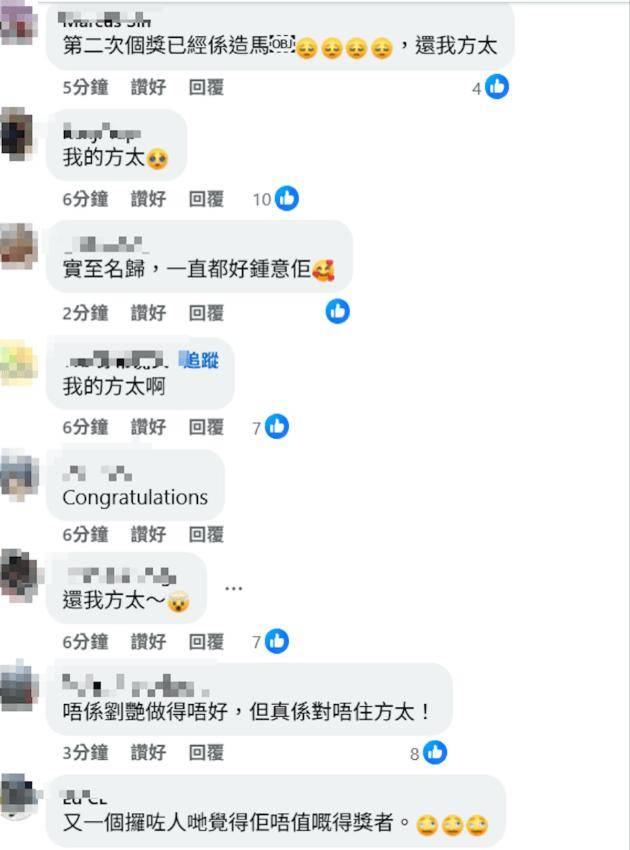Click like reaction under 實至名歸 comment
This screenshot has height=850, width=630.
tap(337, 311)
